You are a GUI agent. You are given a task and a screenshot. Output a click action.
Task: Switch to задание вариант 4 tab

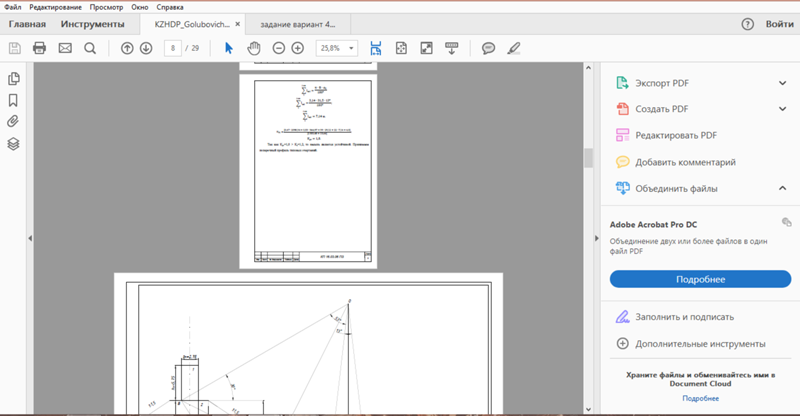point(298,25)
